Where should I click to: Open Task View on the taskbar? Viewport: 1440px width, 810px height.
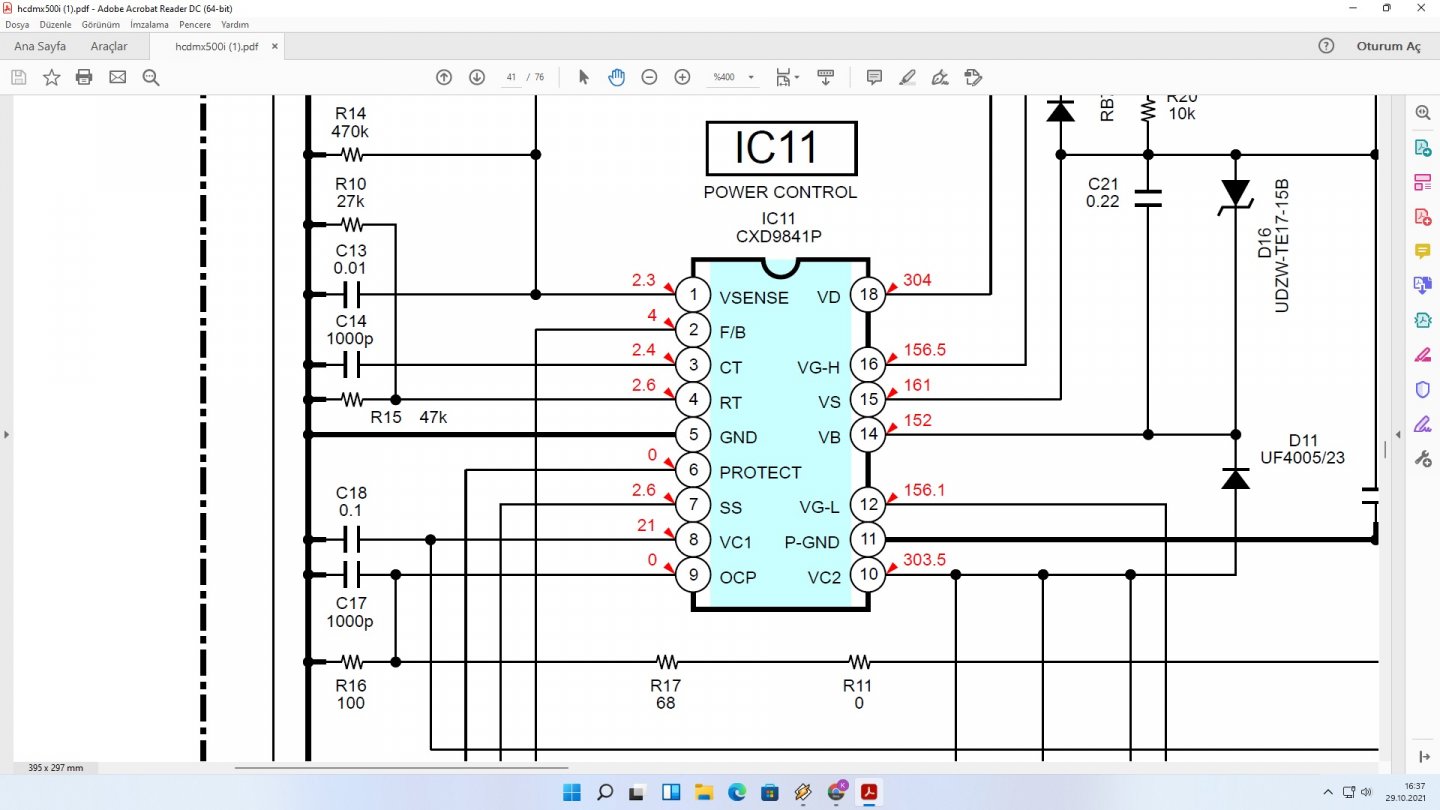(637, 793)
